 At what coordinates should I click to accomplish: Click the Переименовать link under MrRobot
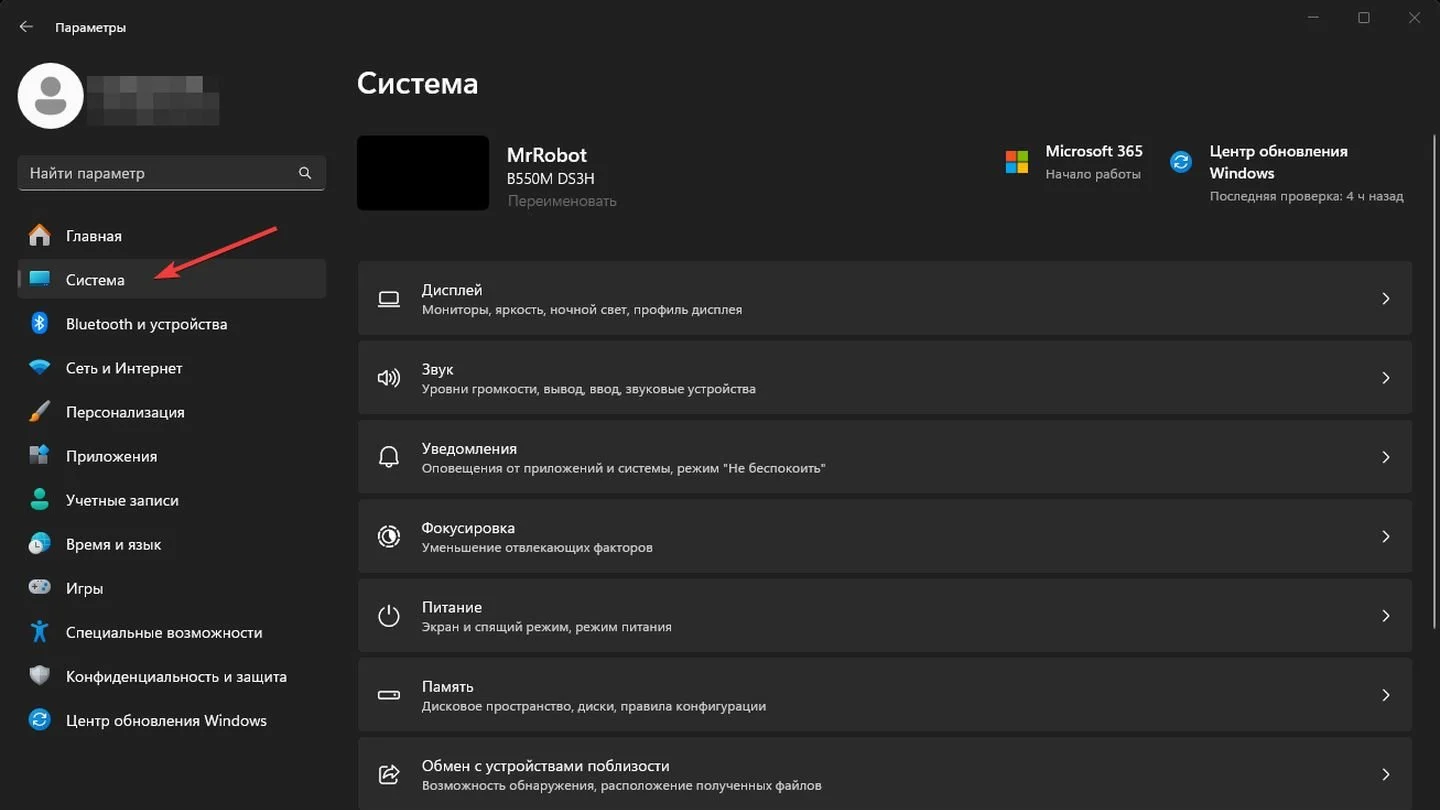pyautogui.click(x=562, y=201)
